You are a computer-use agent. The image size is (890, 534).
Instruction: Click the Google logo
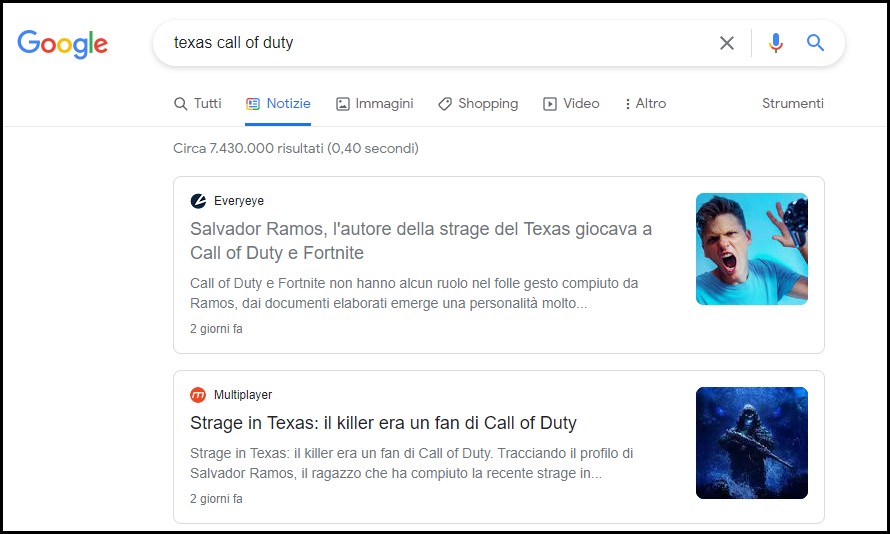click(x=62, y=44)
